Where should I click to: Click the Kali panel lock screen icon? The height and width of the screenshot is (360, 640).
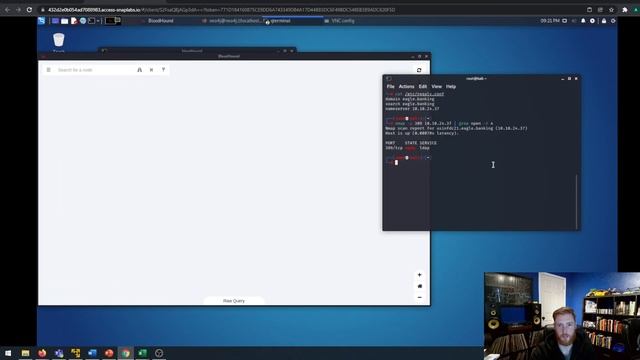tap(604, 21)
